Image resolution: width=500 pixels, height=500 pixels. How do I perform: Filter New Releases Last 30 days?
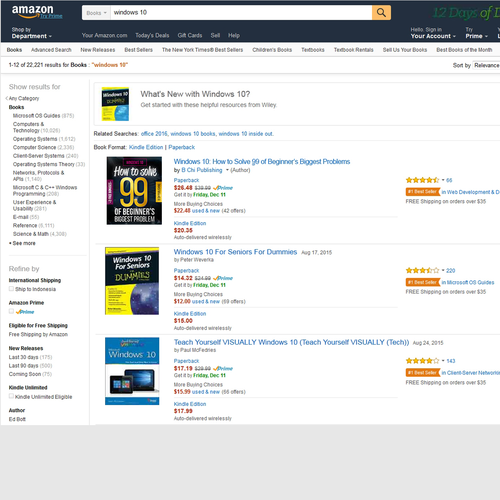click(x=23, y=357)
